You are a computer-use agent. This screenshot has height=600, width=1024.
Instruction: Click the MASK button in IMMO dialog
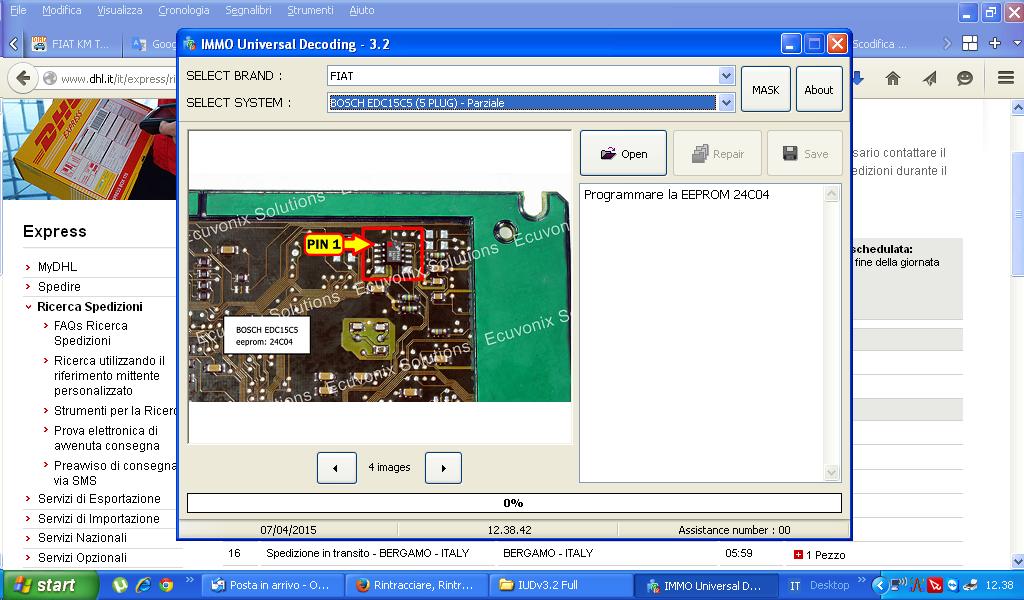[x=765, y=89]
